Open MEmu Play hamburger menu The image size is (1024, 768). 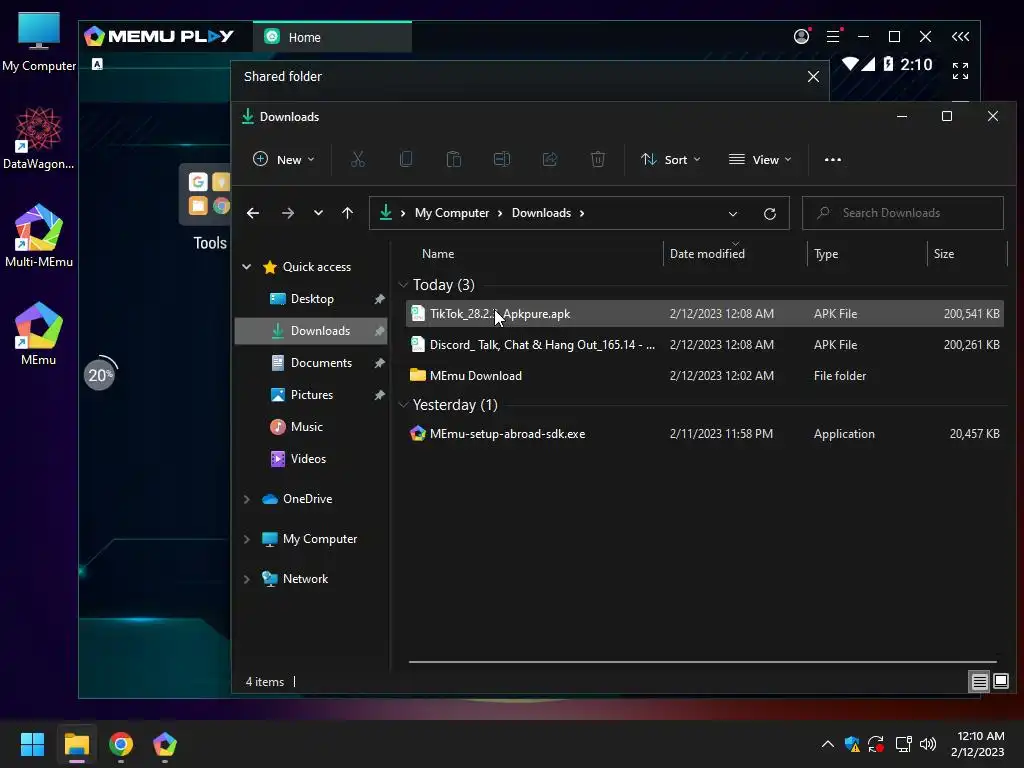tap(833, 37)
